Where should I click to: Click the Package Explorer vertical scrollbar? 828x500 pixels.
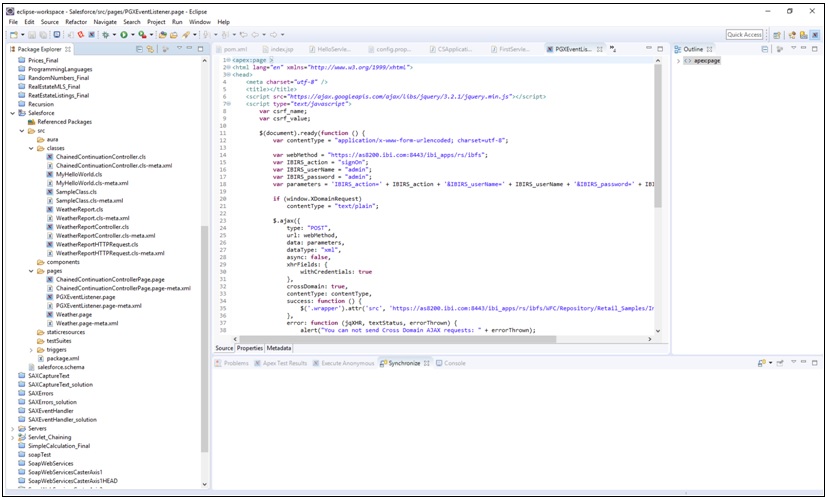(x=205, y=339)
